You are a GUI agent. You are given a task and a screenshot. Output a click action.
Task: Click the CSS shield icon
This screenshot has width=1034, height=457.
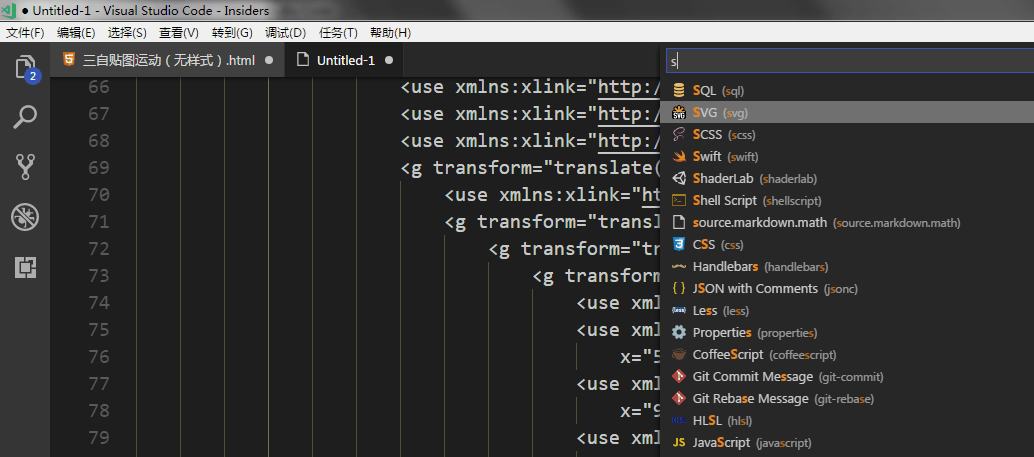[679, 244]
